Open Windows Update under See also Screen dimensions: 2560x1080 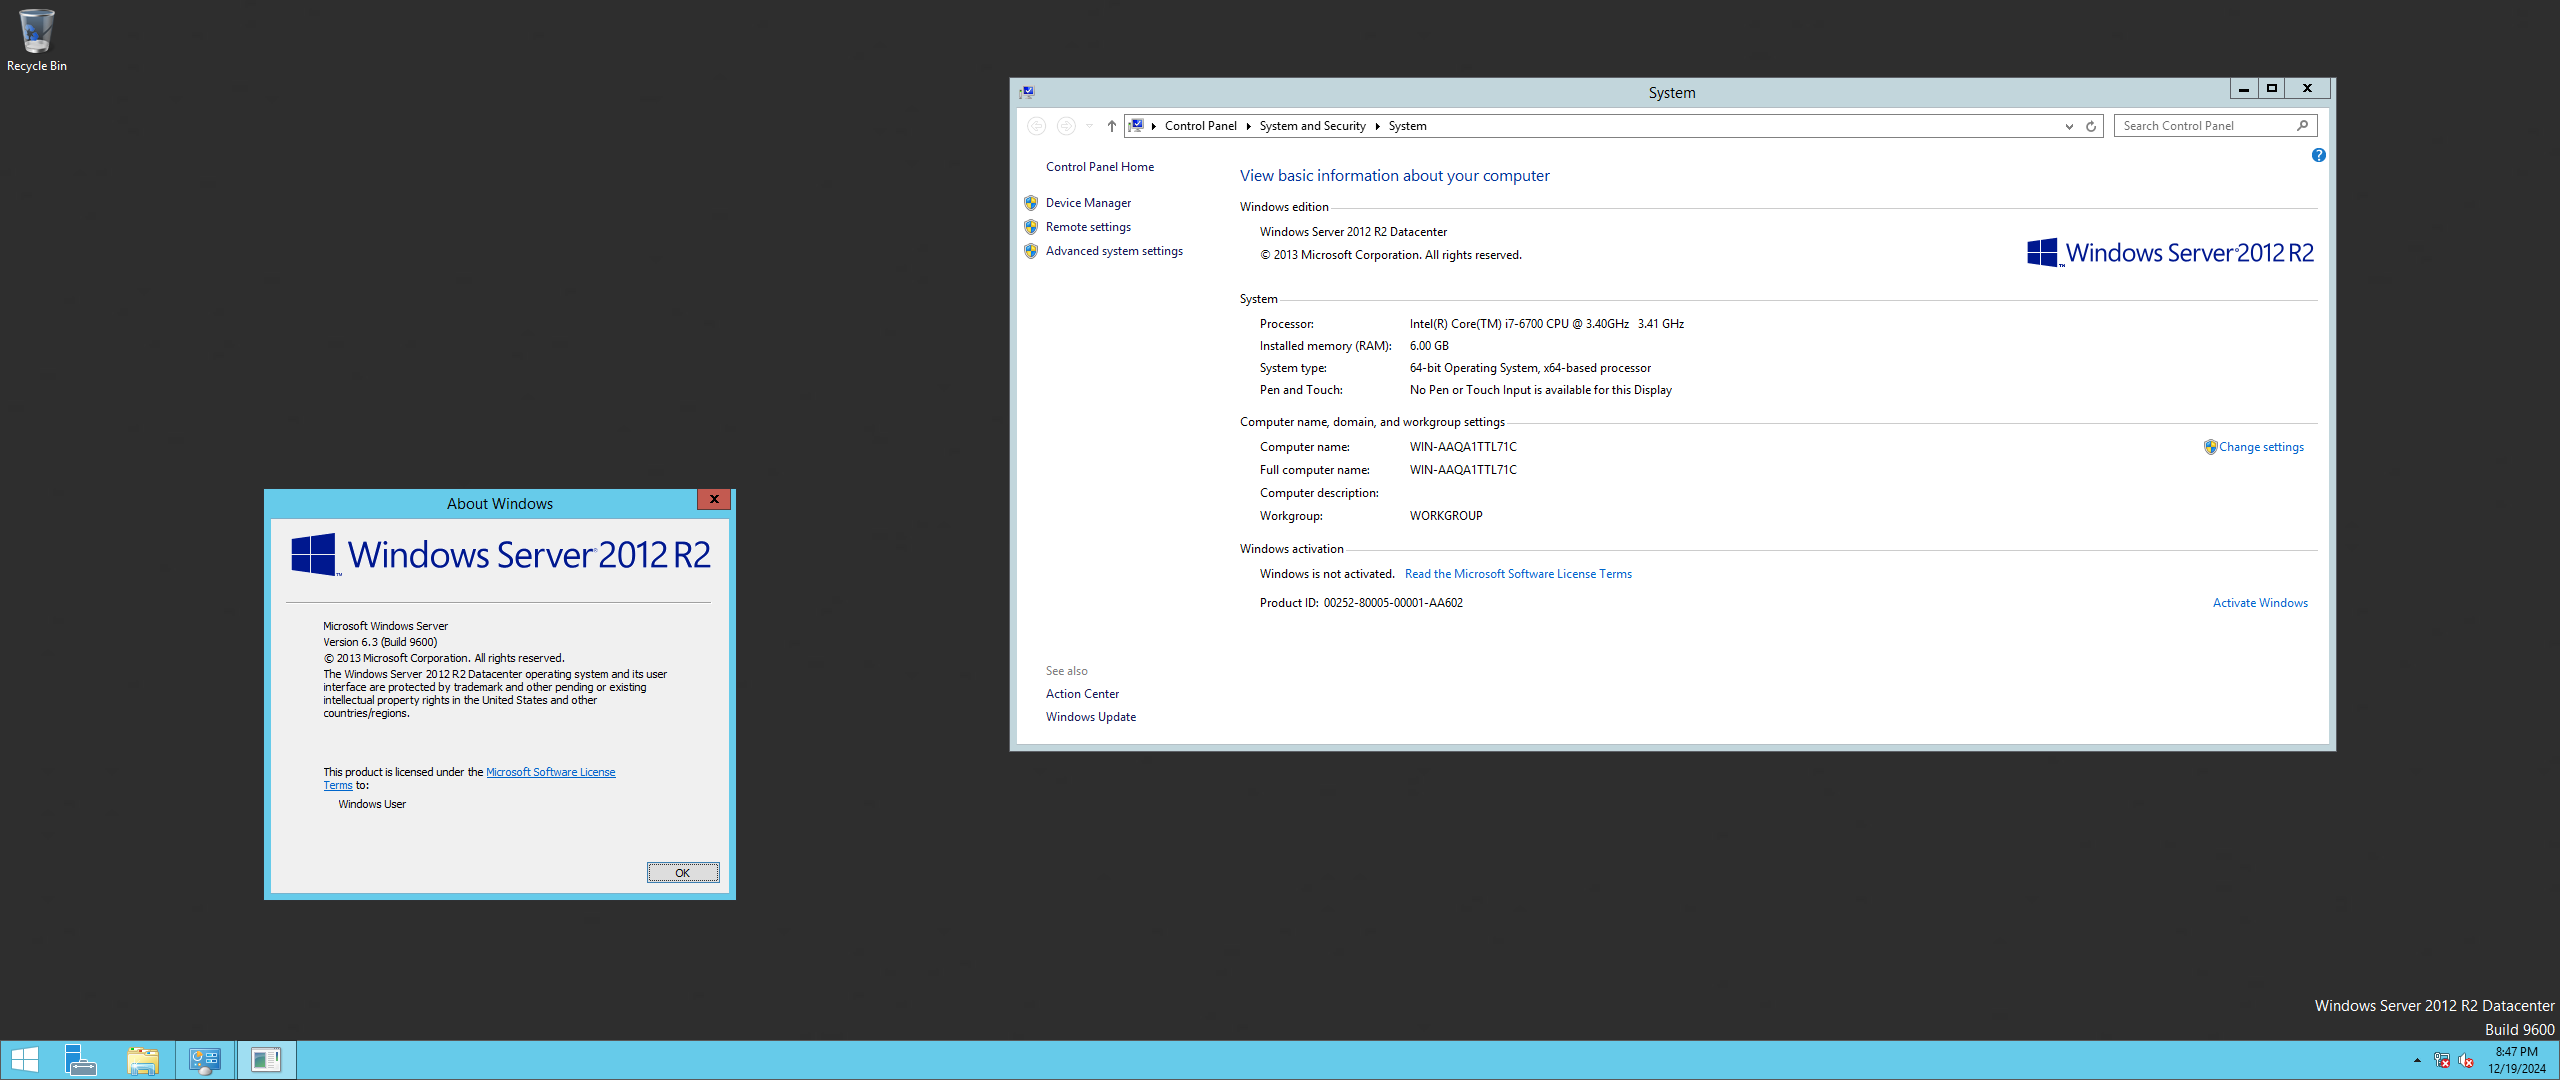coord(1091,717)
